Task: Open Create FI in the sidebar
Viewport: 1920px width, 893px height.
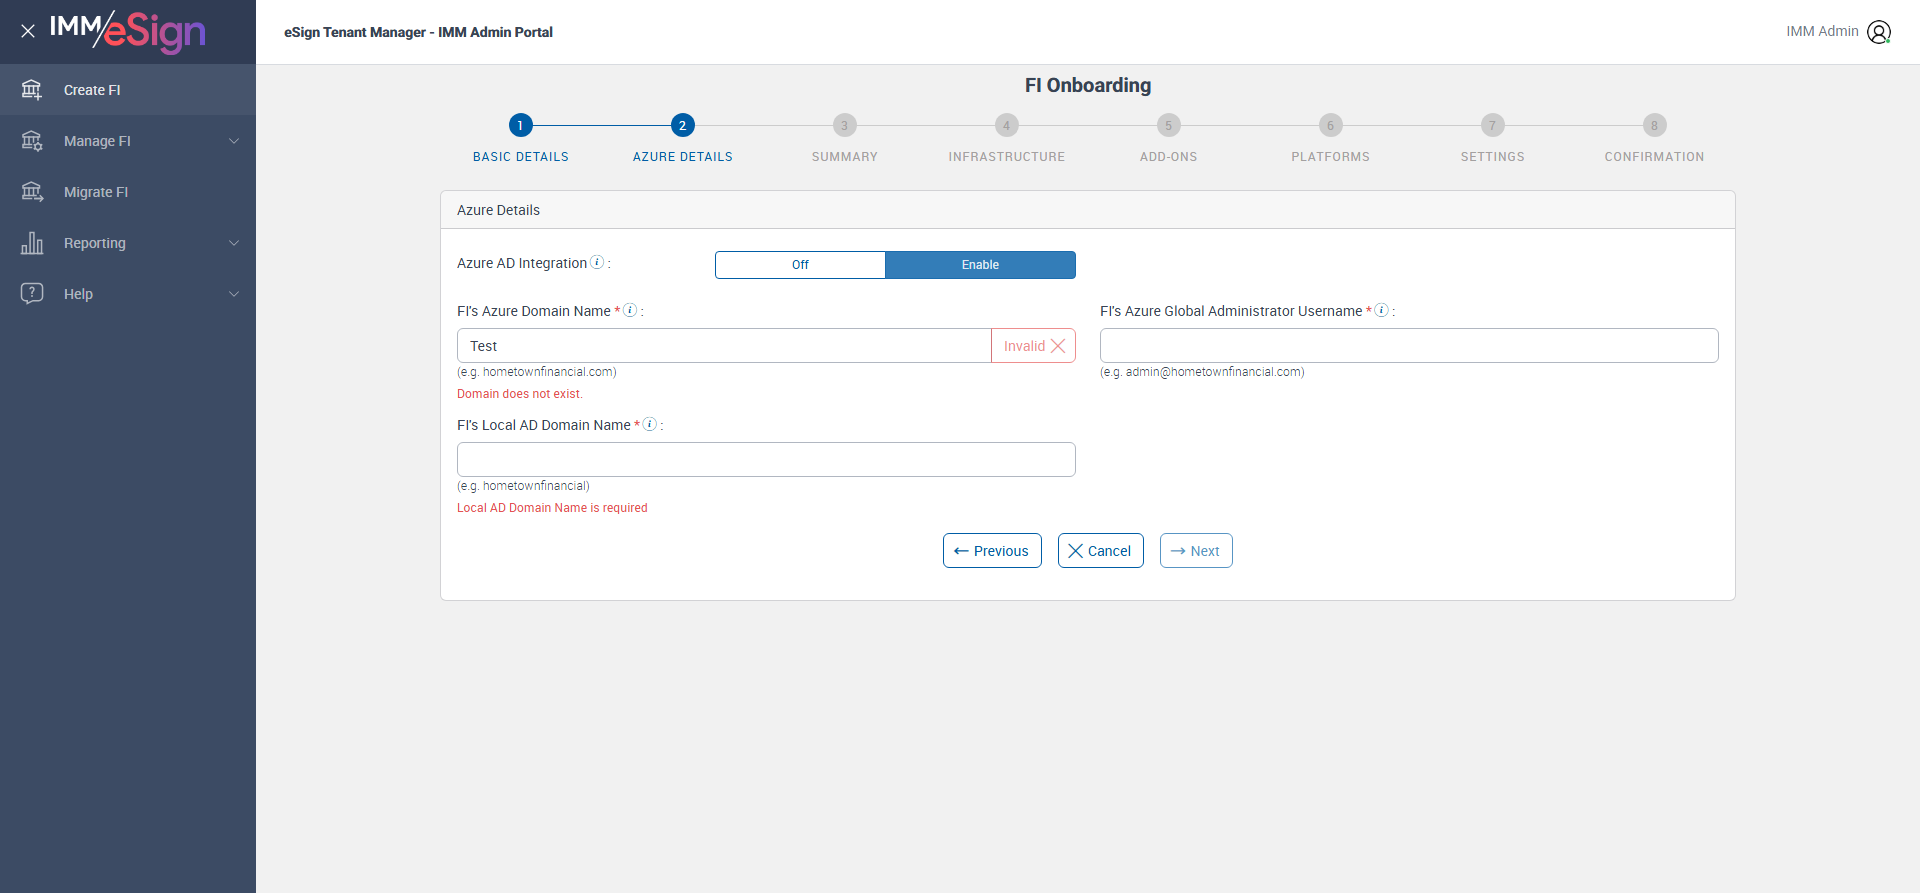Action: tap(128, 90)
